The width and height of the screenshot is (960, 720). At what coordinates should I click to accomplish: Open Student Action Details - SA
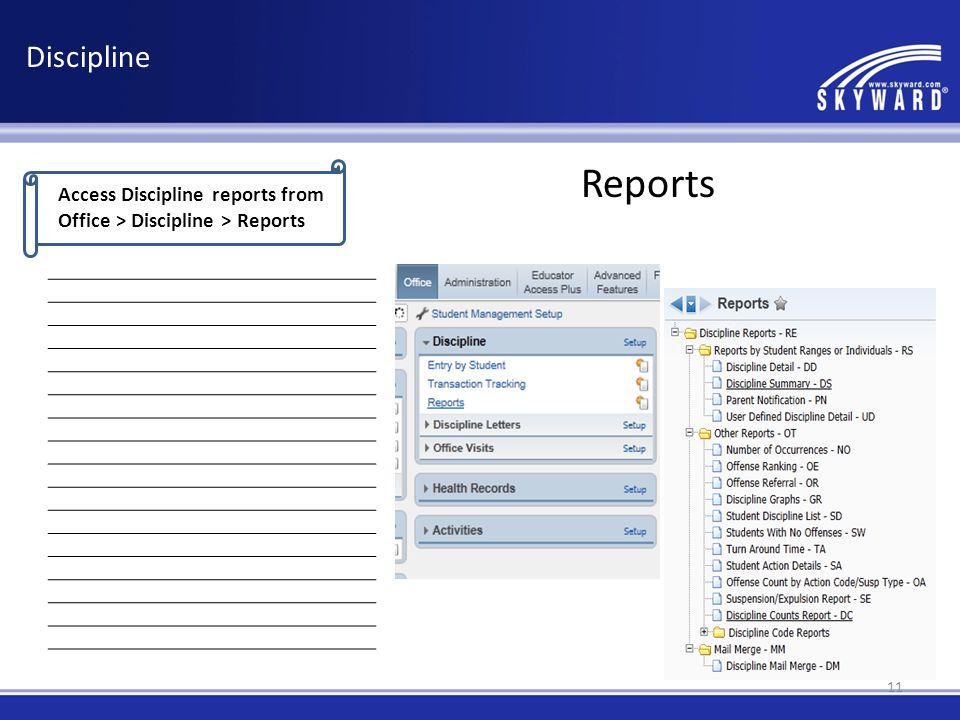coord(783,565)
